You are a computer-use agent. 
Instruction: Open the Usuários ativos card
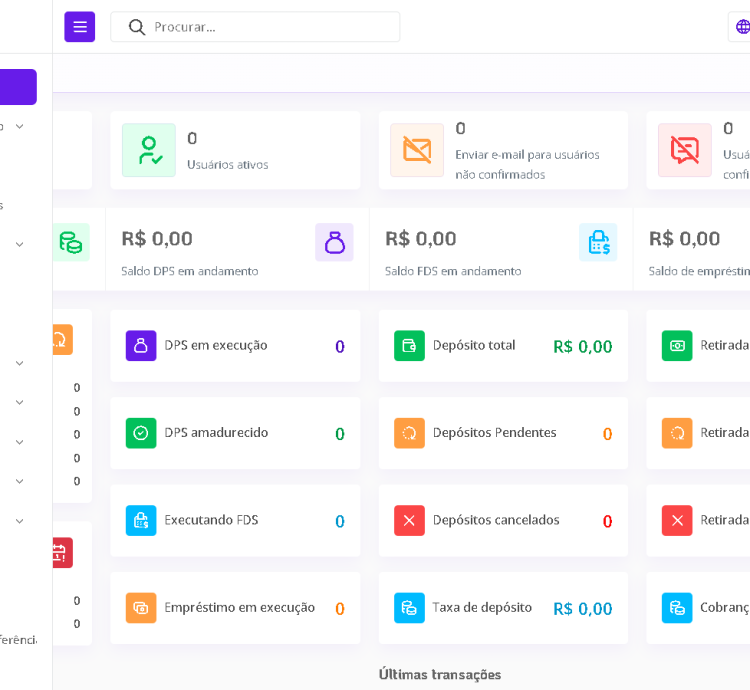235,150
